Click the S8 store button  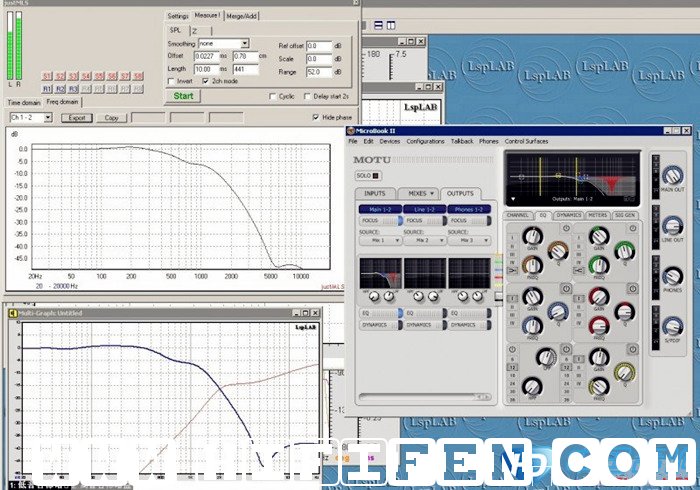pos(138,76)
